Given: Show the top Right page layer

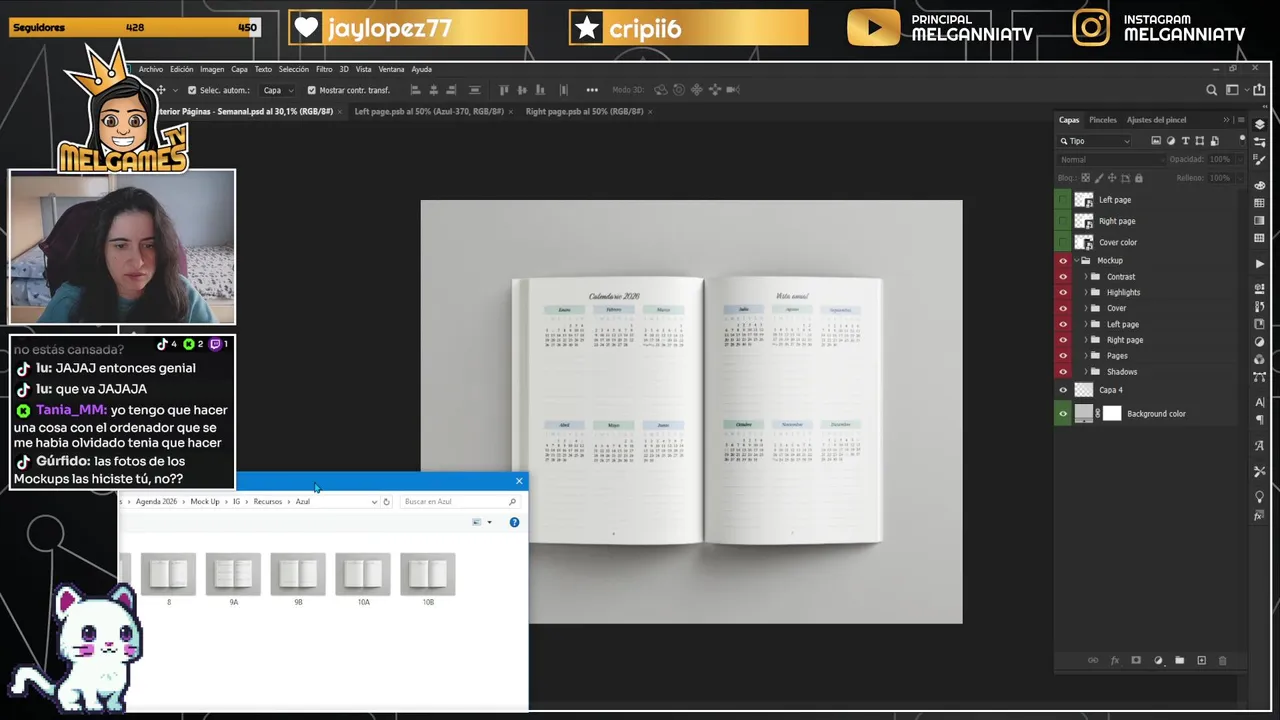Looking at the screenshot, I should tap(1062, 221).
